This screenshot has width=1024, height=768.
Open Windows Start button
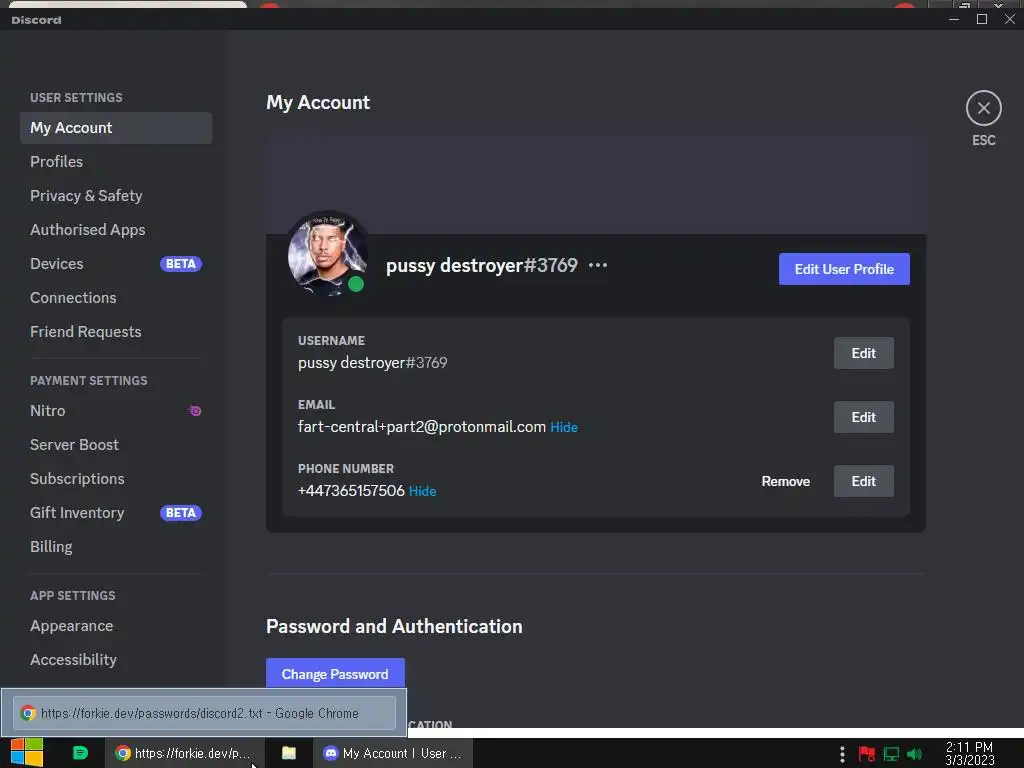coord(27,753)
